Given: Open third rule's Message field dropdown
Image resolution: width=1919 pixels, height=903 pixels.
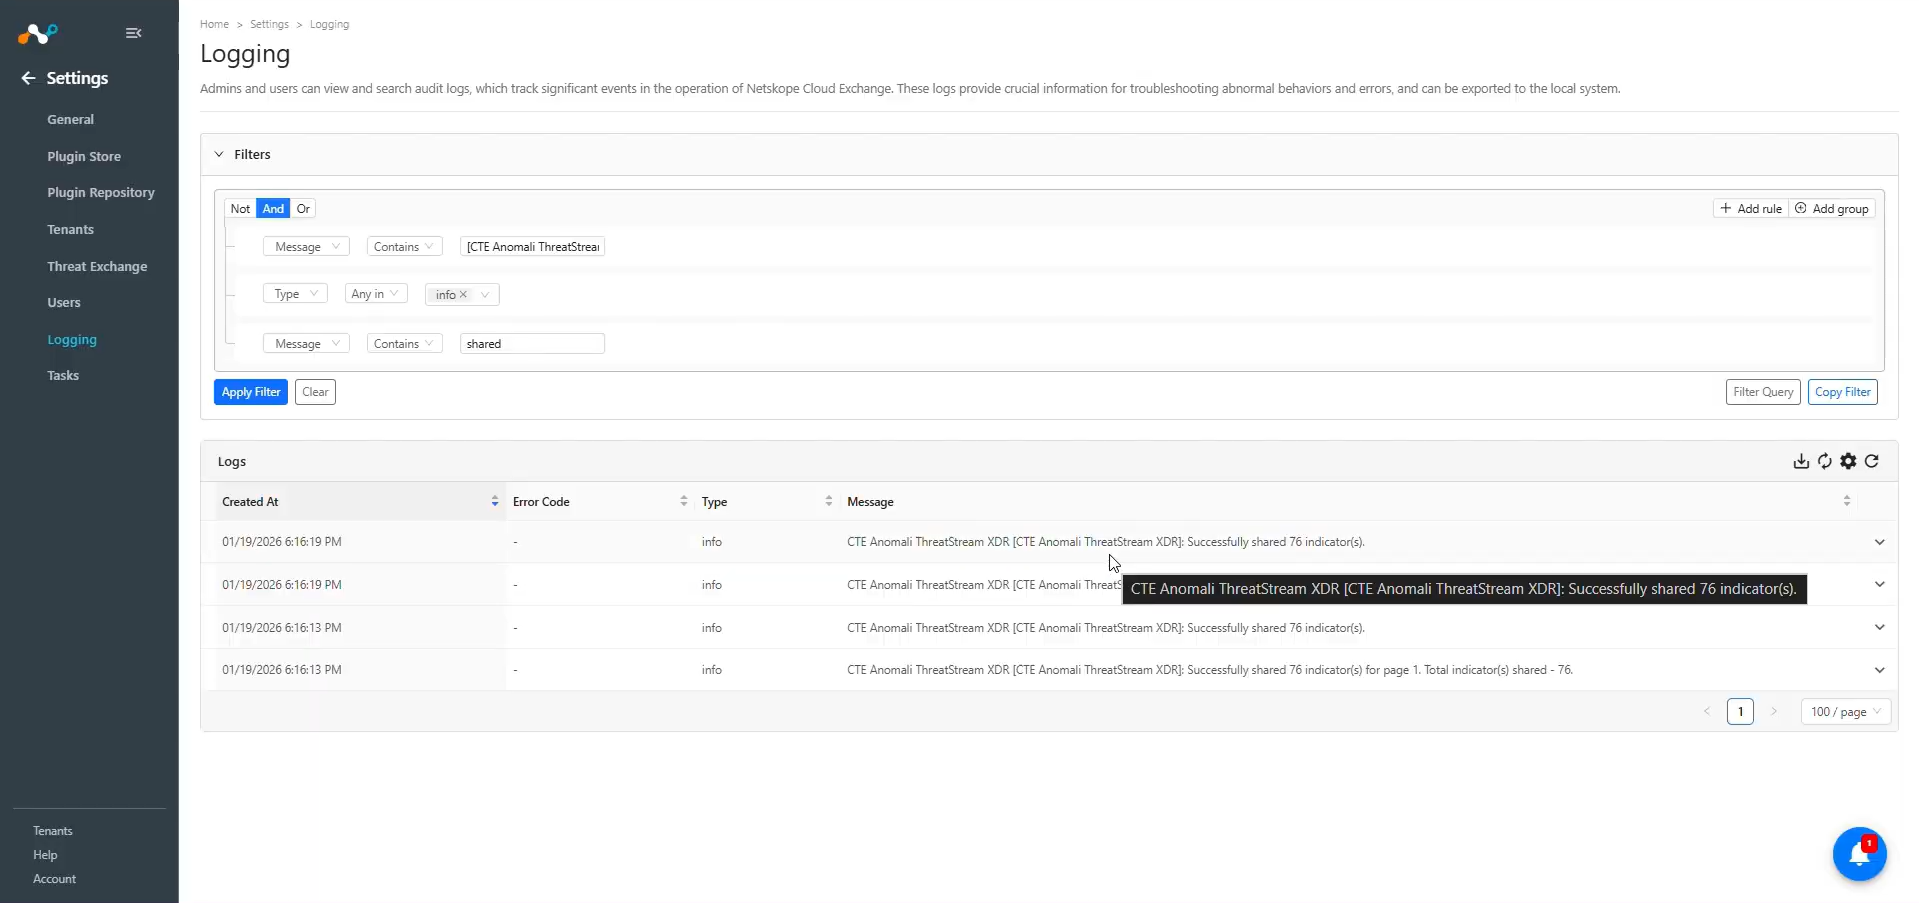Looking at the screenshot, I should [306, 344].
